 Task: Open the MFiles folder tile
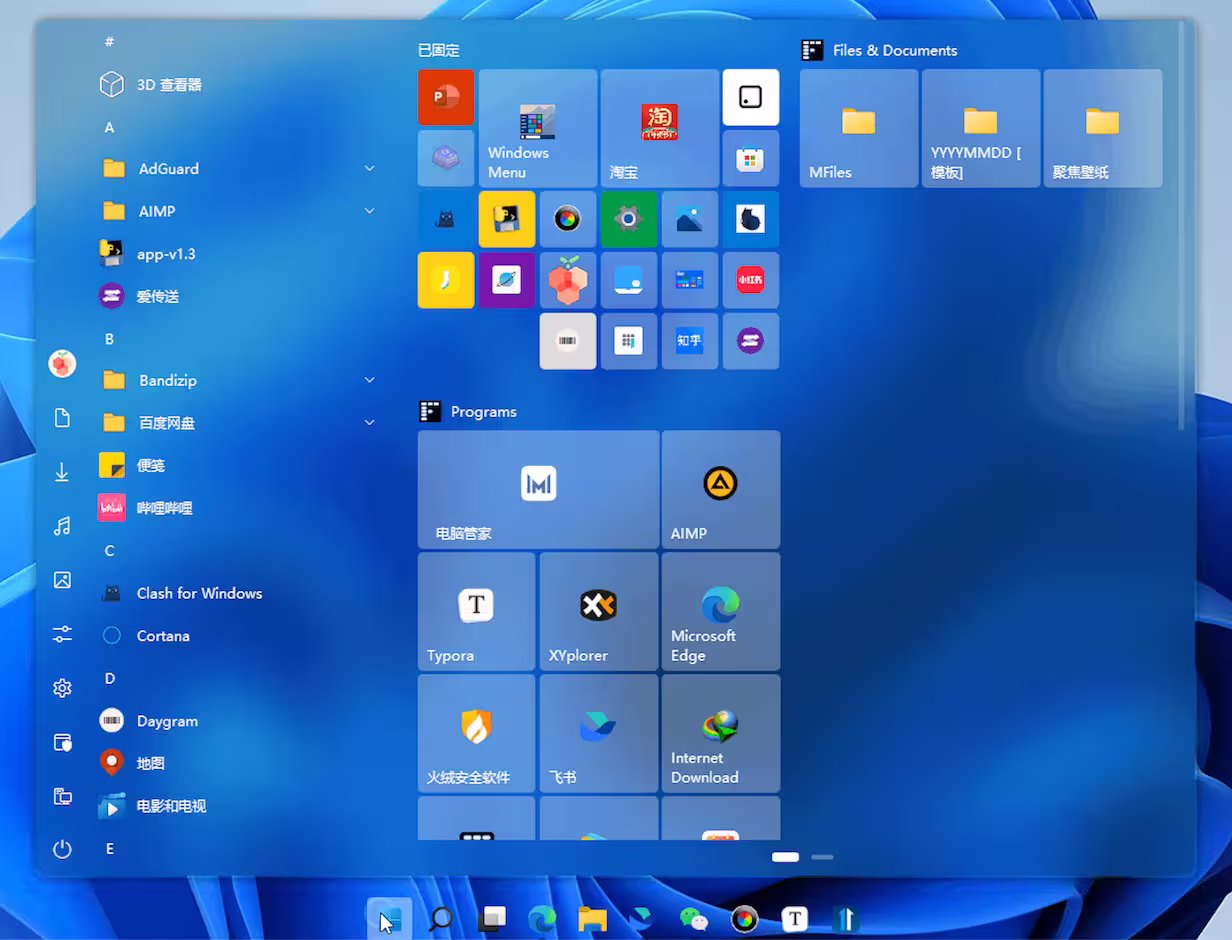[859, 128]
